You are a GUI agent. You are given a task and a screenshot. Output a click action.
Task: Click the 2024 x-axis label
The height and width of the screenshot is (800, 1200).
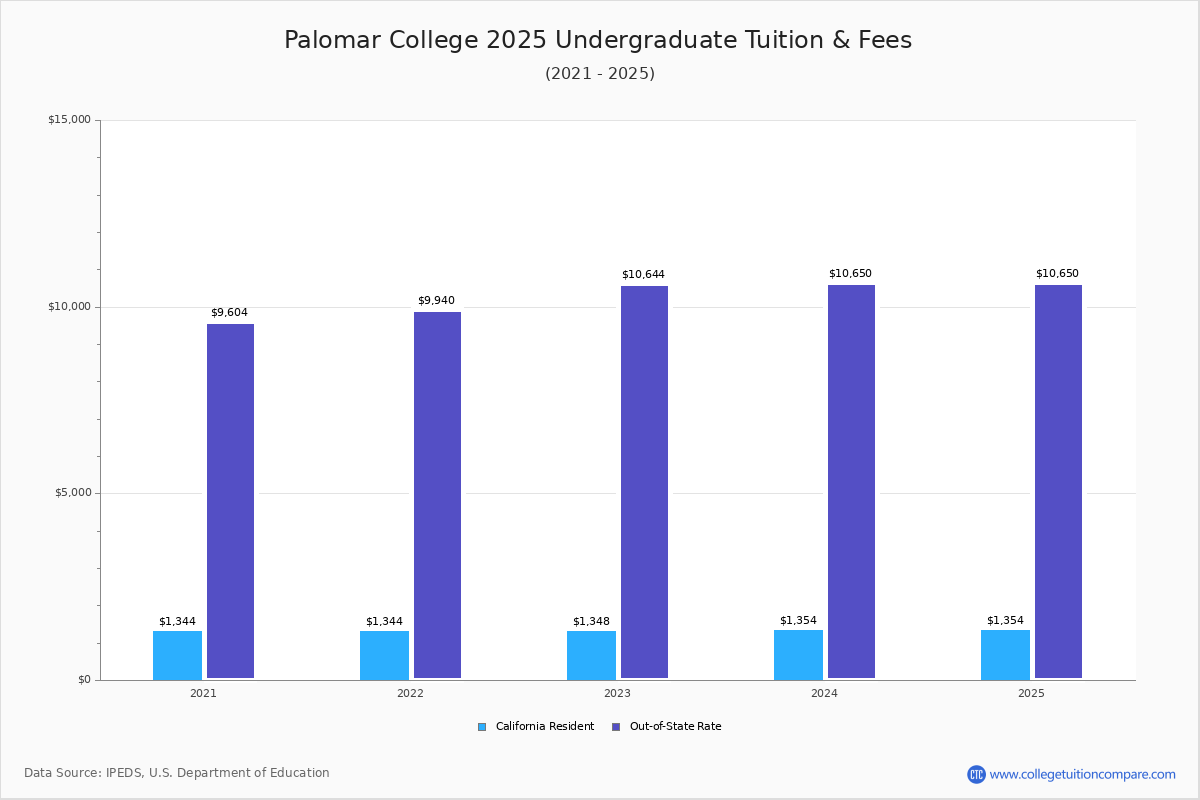pos(824,693)
